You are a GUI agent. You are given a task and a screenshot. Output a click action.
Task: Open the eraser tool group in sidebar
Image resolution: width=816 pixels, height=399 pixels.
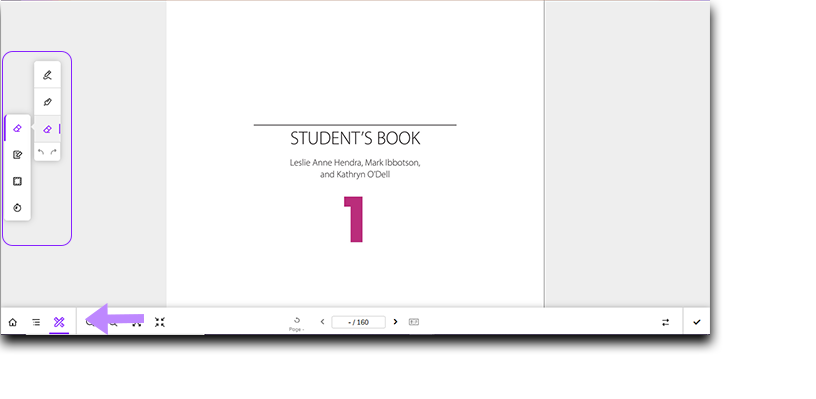click(17, 128)
